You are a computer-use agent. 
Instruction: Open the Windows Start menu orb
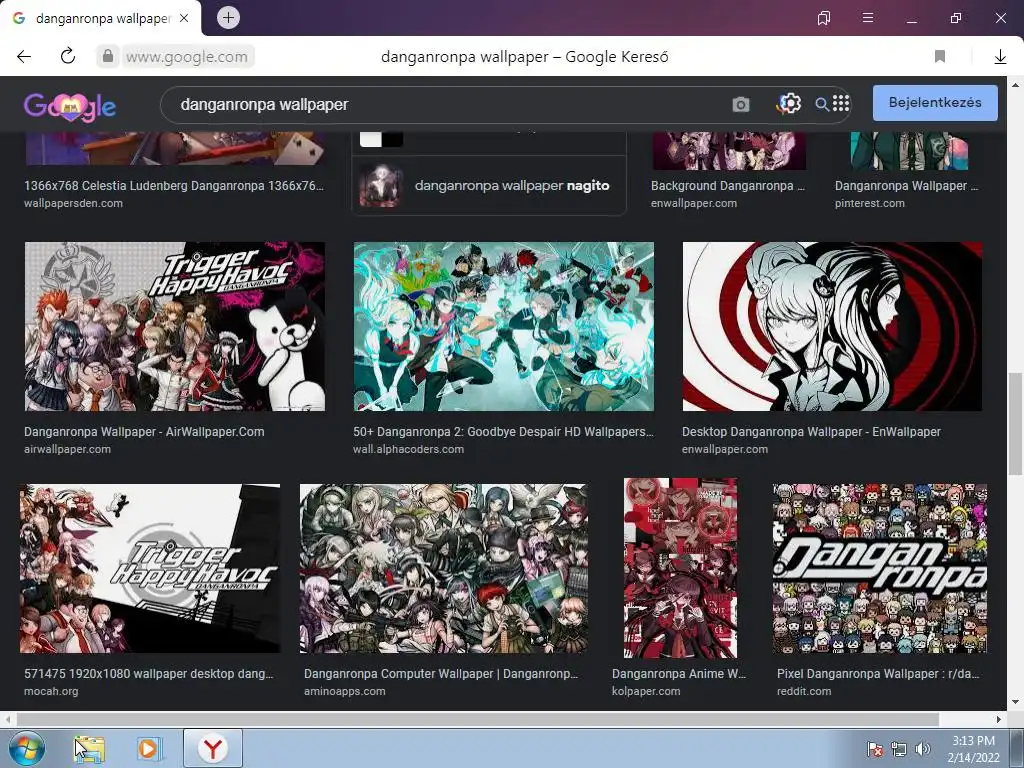coord(26,748)
